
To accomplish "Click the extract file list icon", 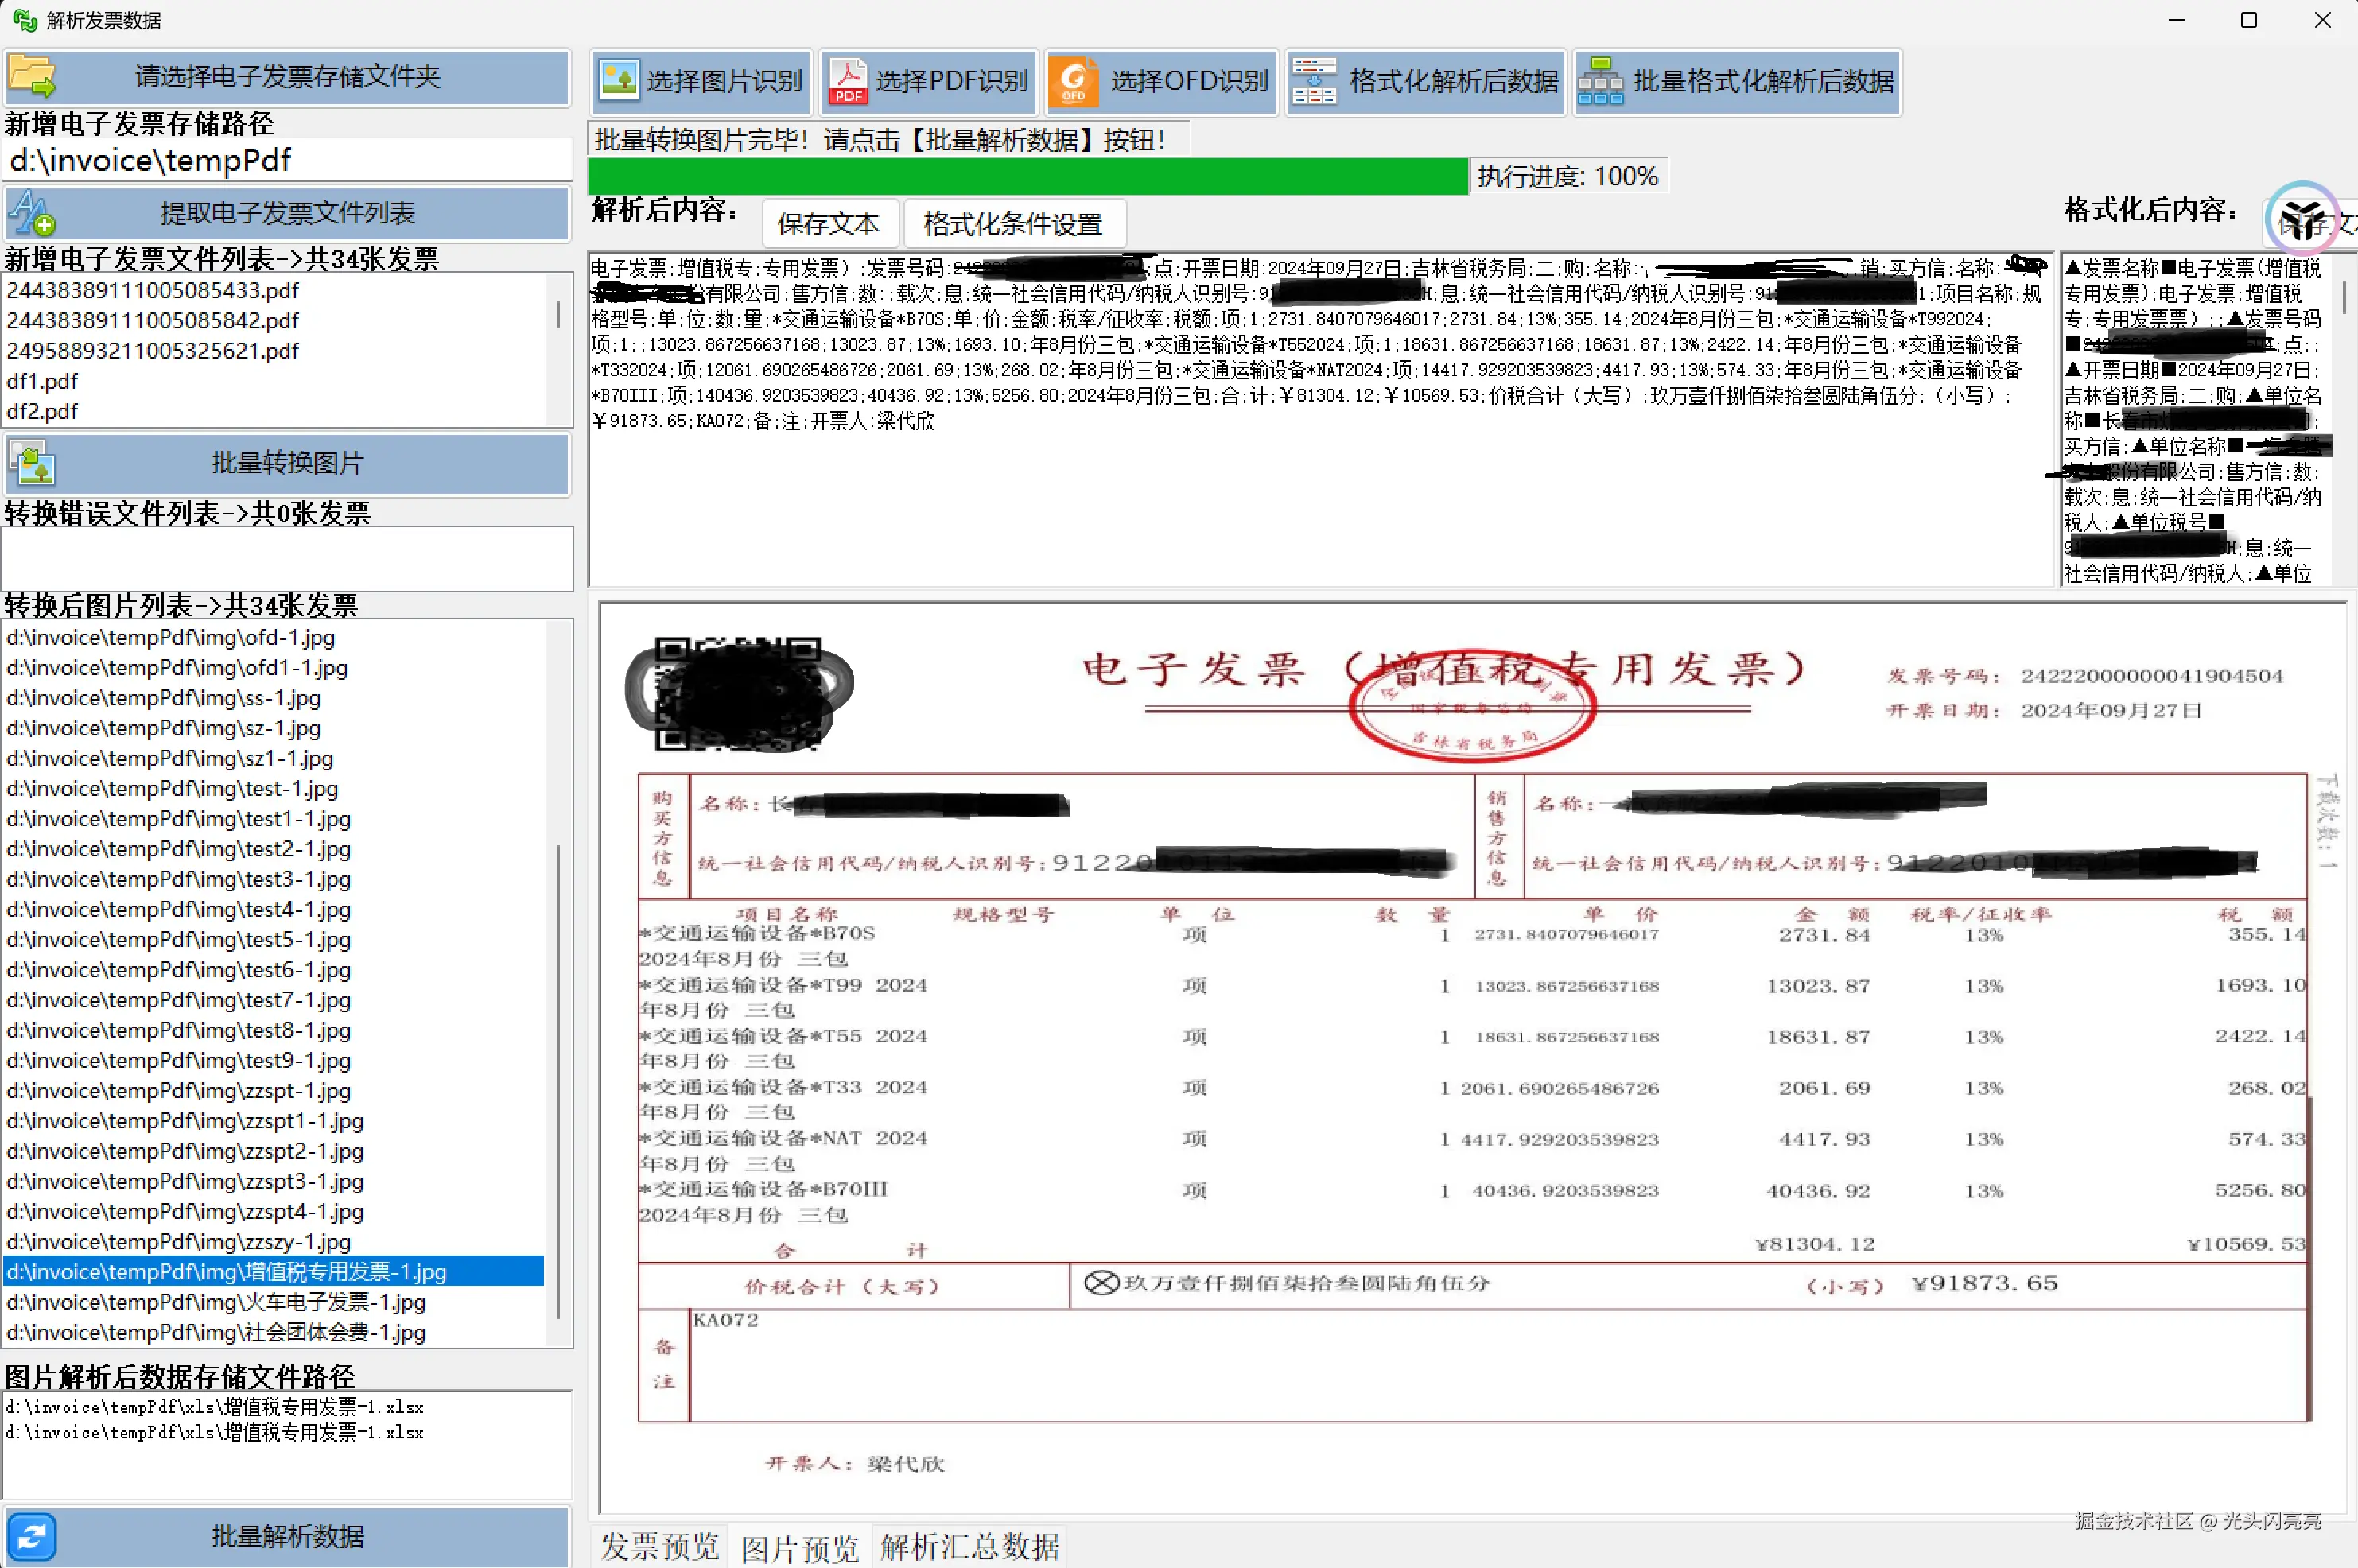I will click(32, 212).
